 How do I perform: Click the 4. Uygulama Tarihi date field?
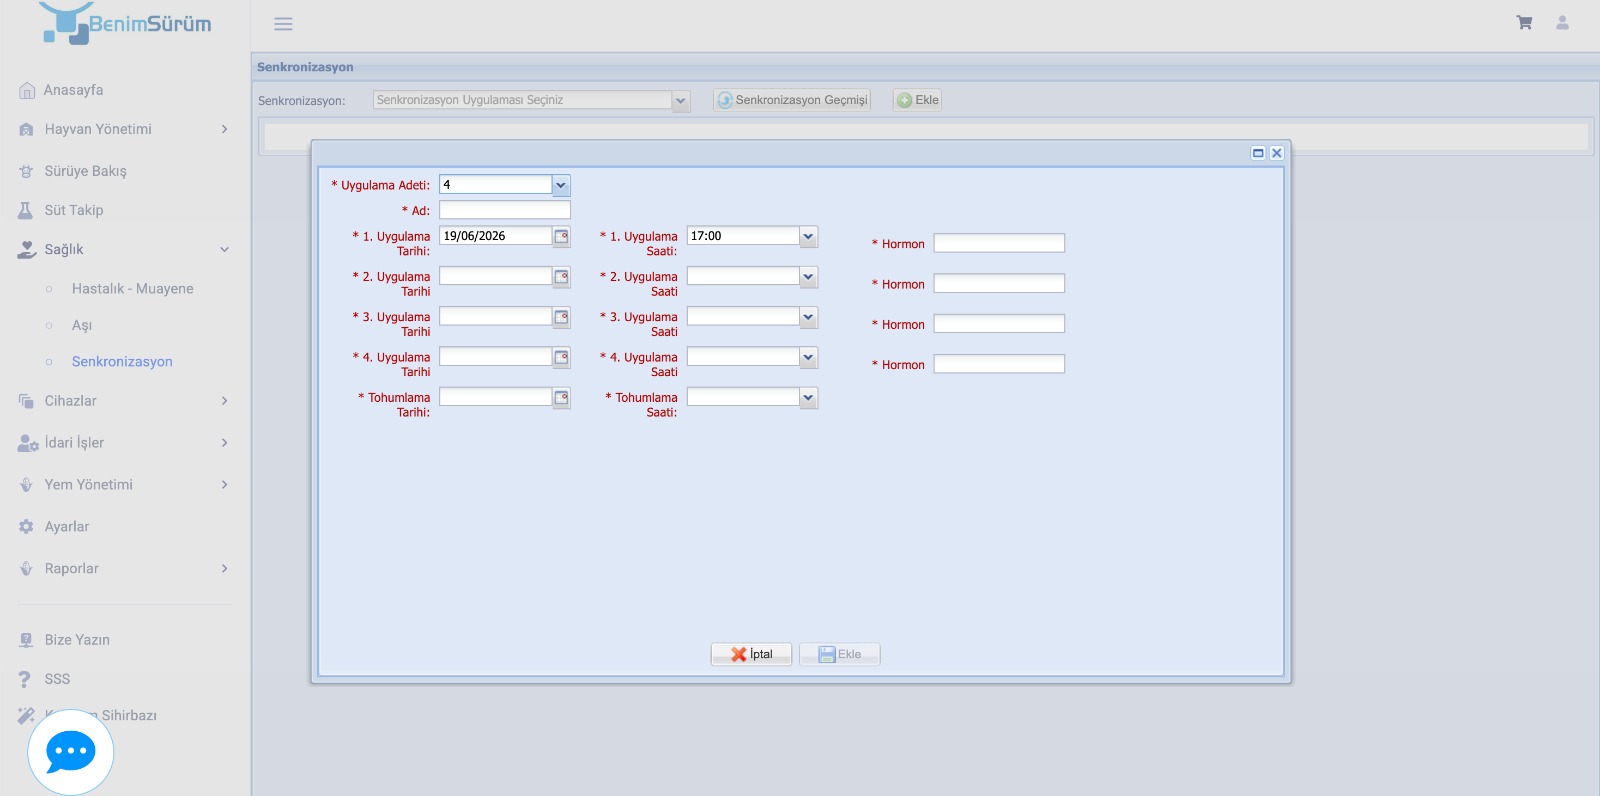coord(496,357)
